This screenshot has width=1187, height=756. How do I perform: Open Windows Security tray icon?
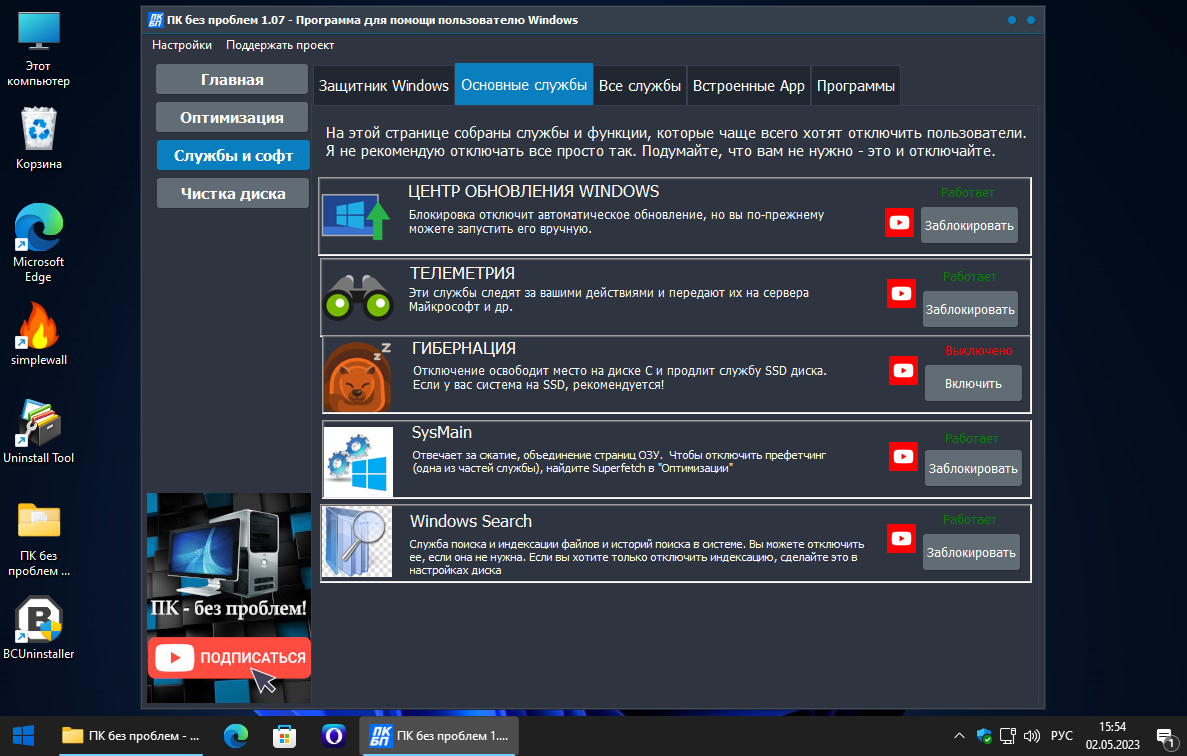(983, 736)
